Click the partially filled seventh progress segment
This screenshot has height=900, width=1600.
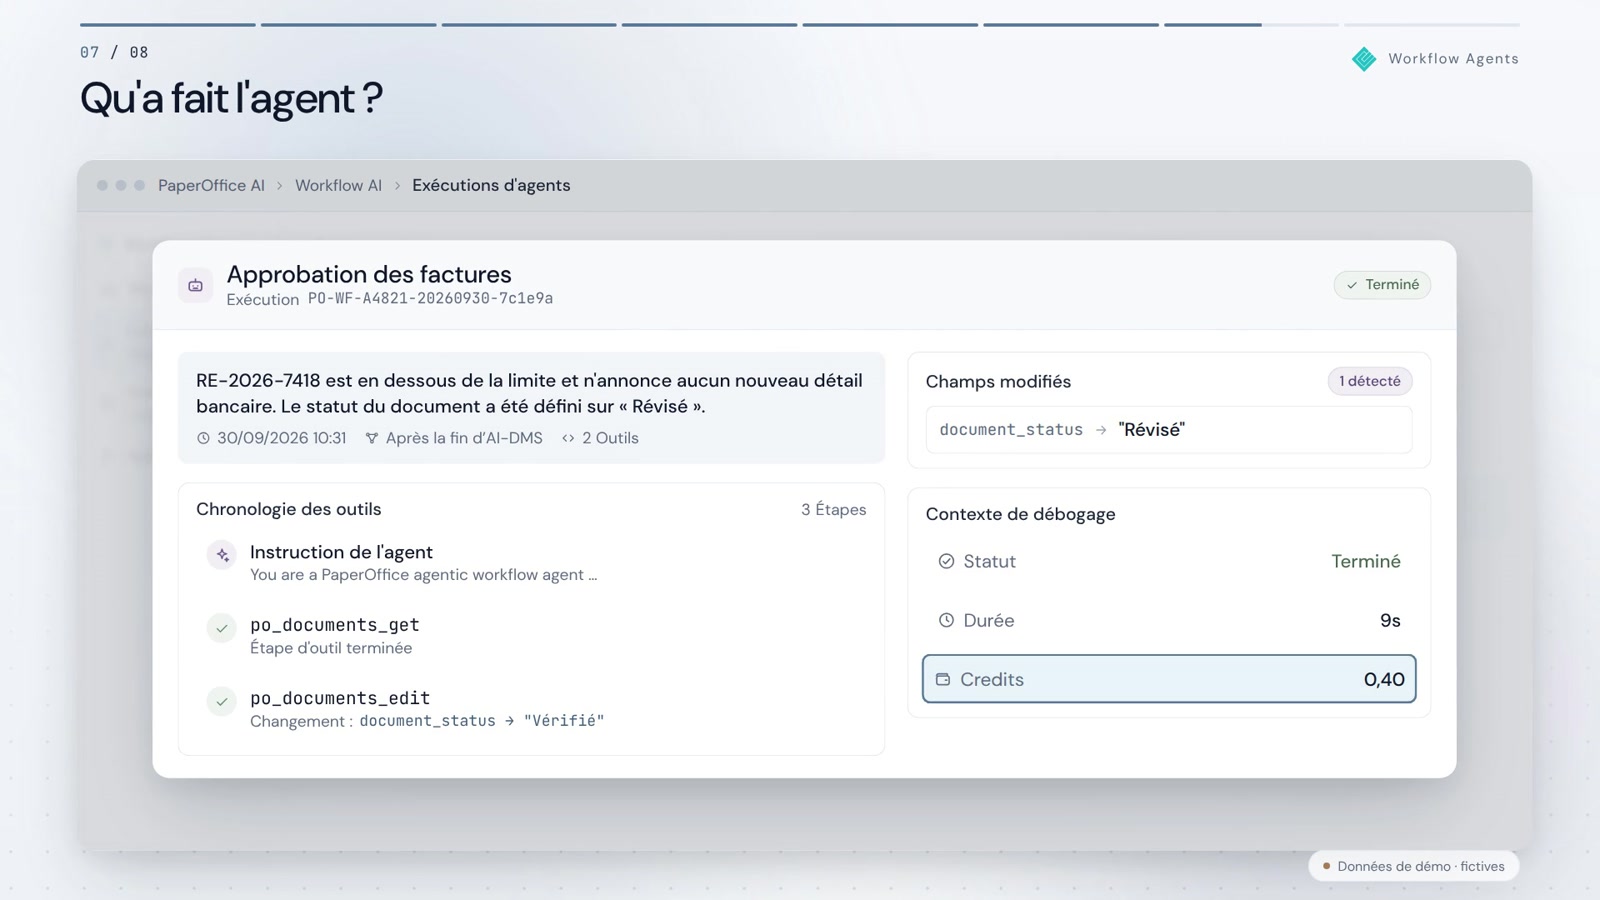click(1251, 24)
